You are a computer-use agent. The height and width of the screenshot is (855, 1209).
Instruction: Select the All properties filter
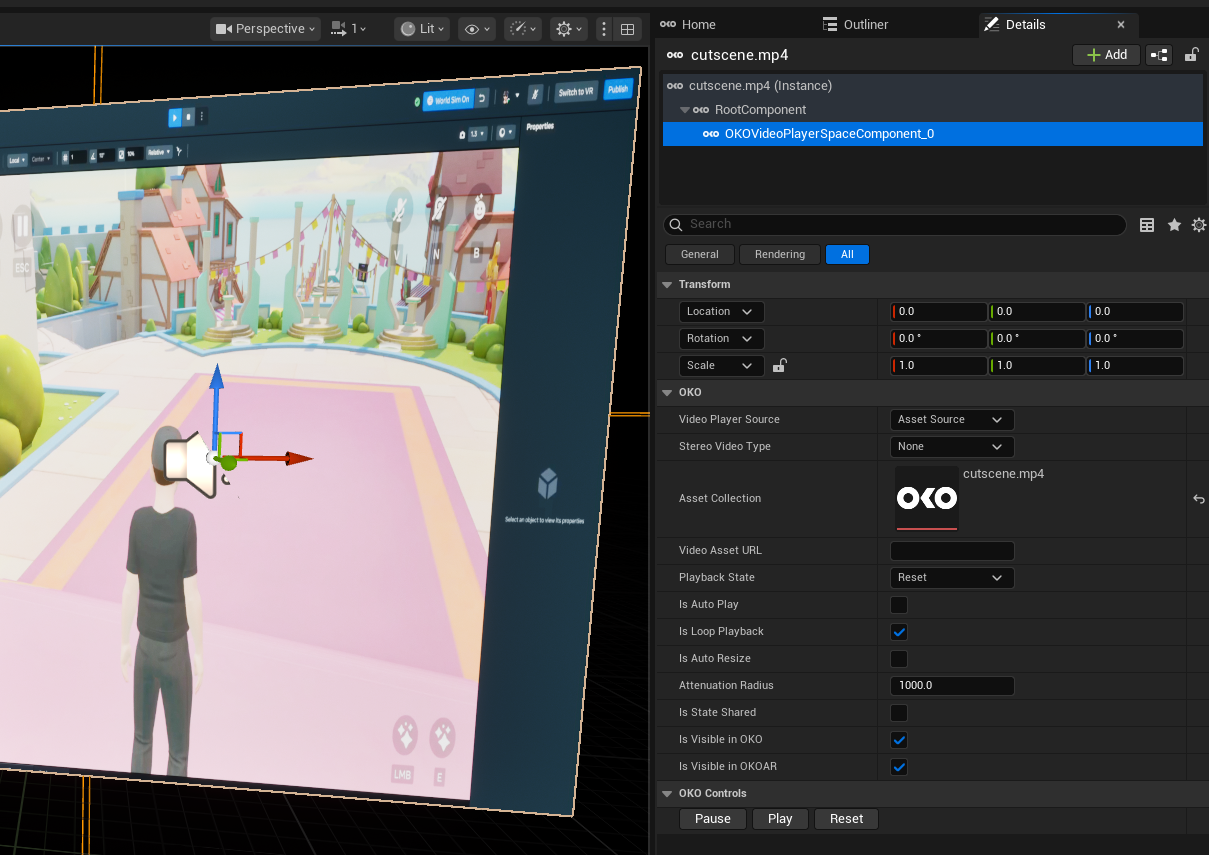[847, 255]
